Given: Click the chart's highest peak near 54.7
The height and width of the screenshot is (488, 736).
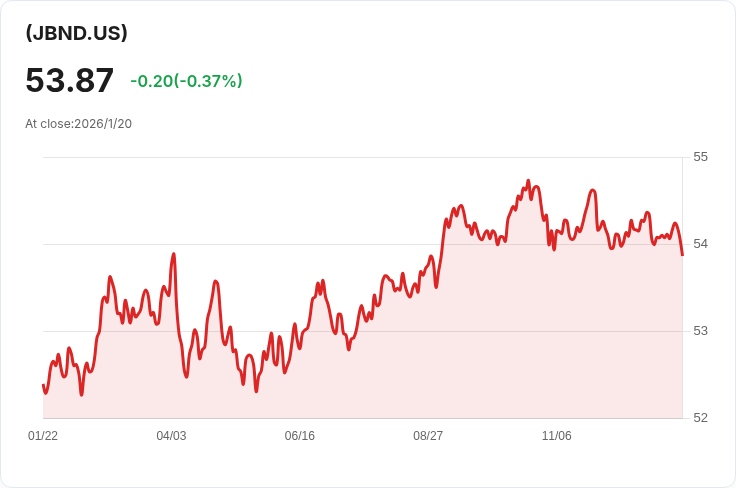Looking at the screenshot, I should click(x=528, y=181).
